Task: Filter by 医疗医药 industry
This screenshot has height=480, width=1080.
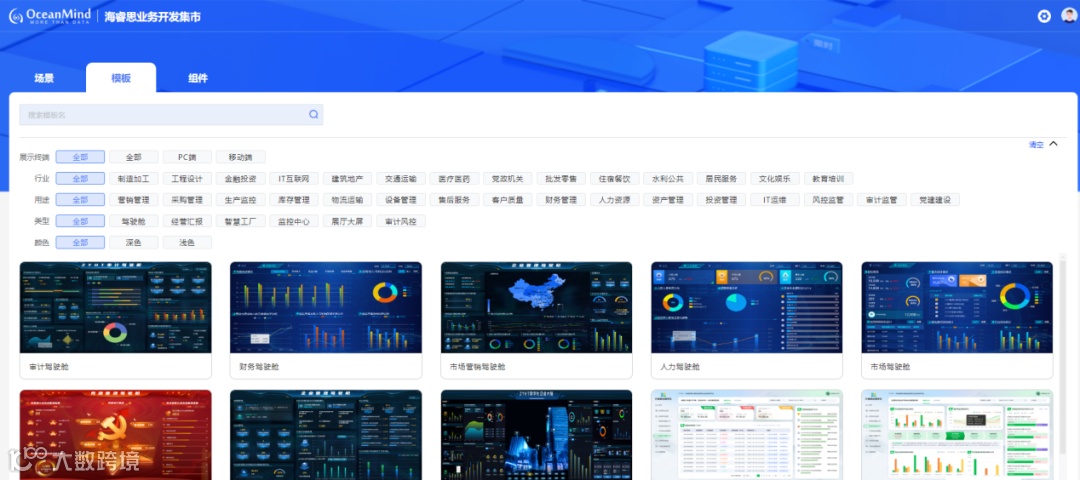Action: (455, 178)
